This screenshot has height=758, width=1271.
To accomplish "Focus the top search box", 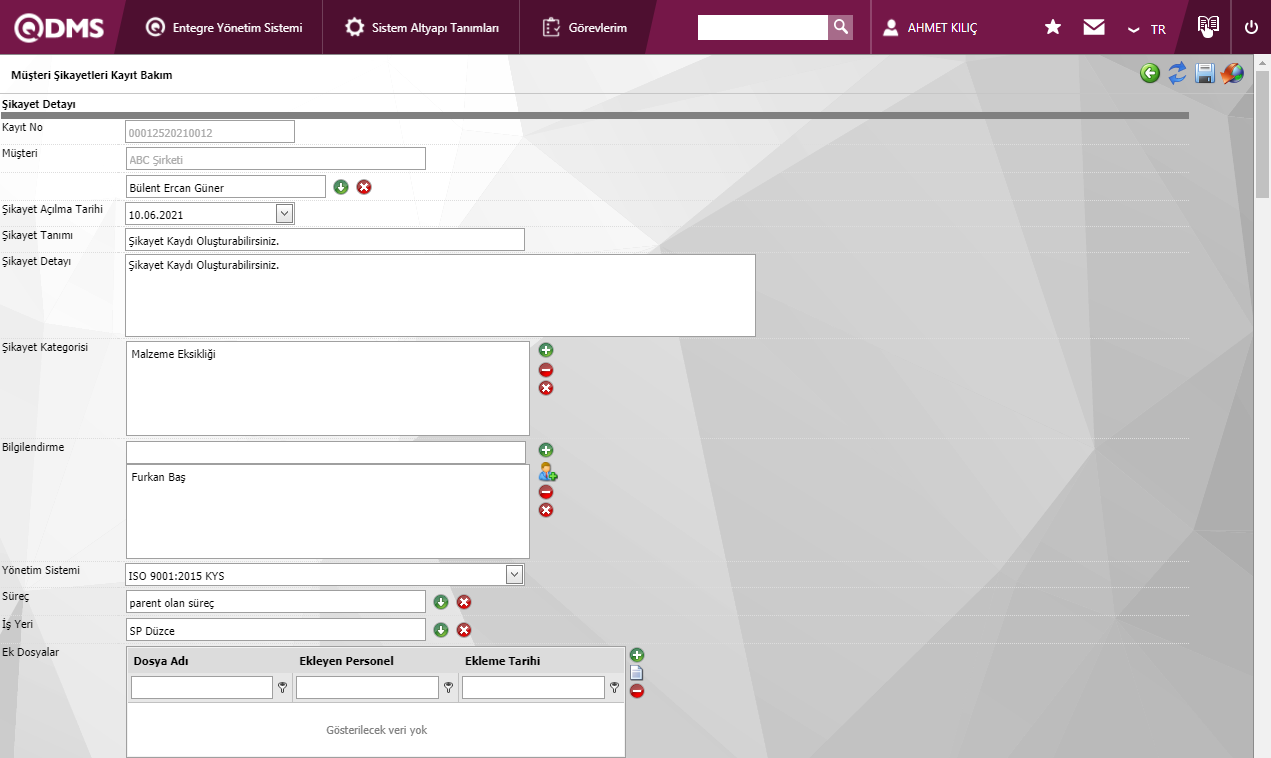I will [x=763, y=27].
